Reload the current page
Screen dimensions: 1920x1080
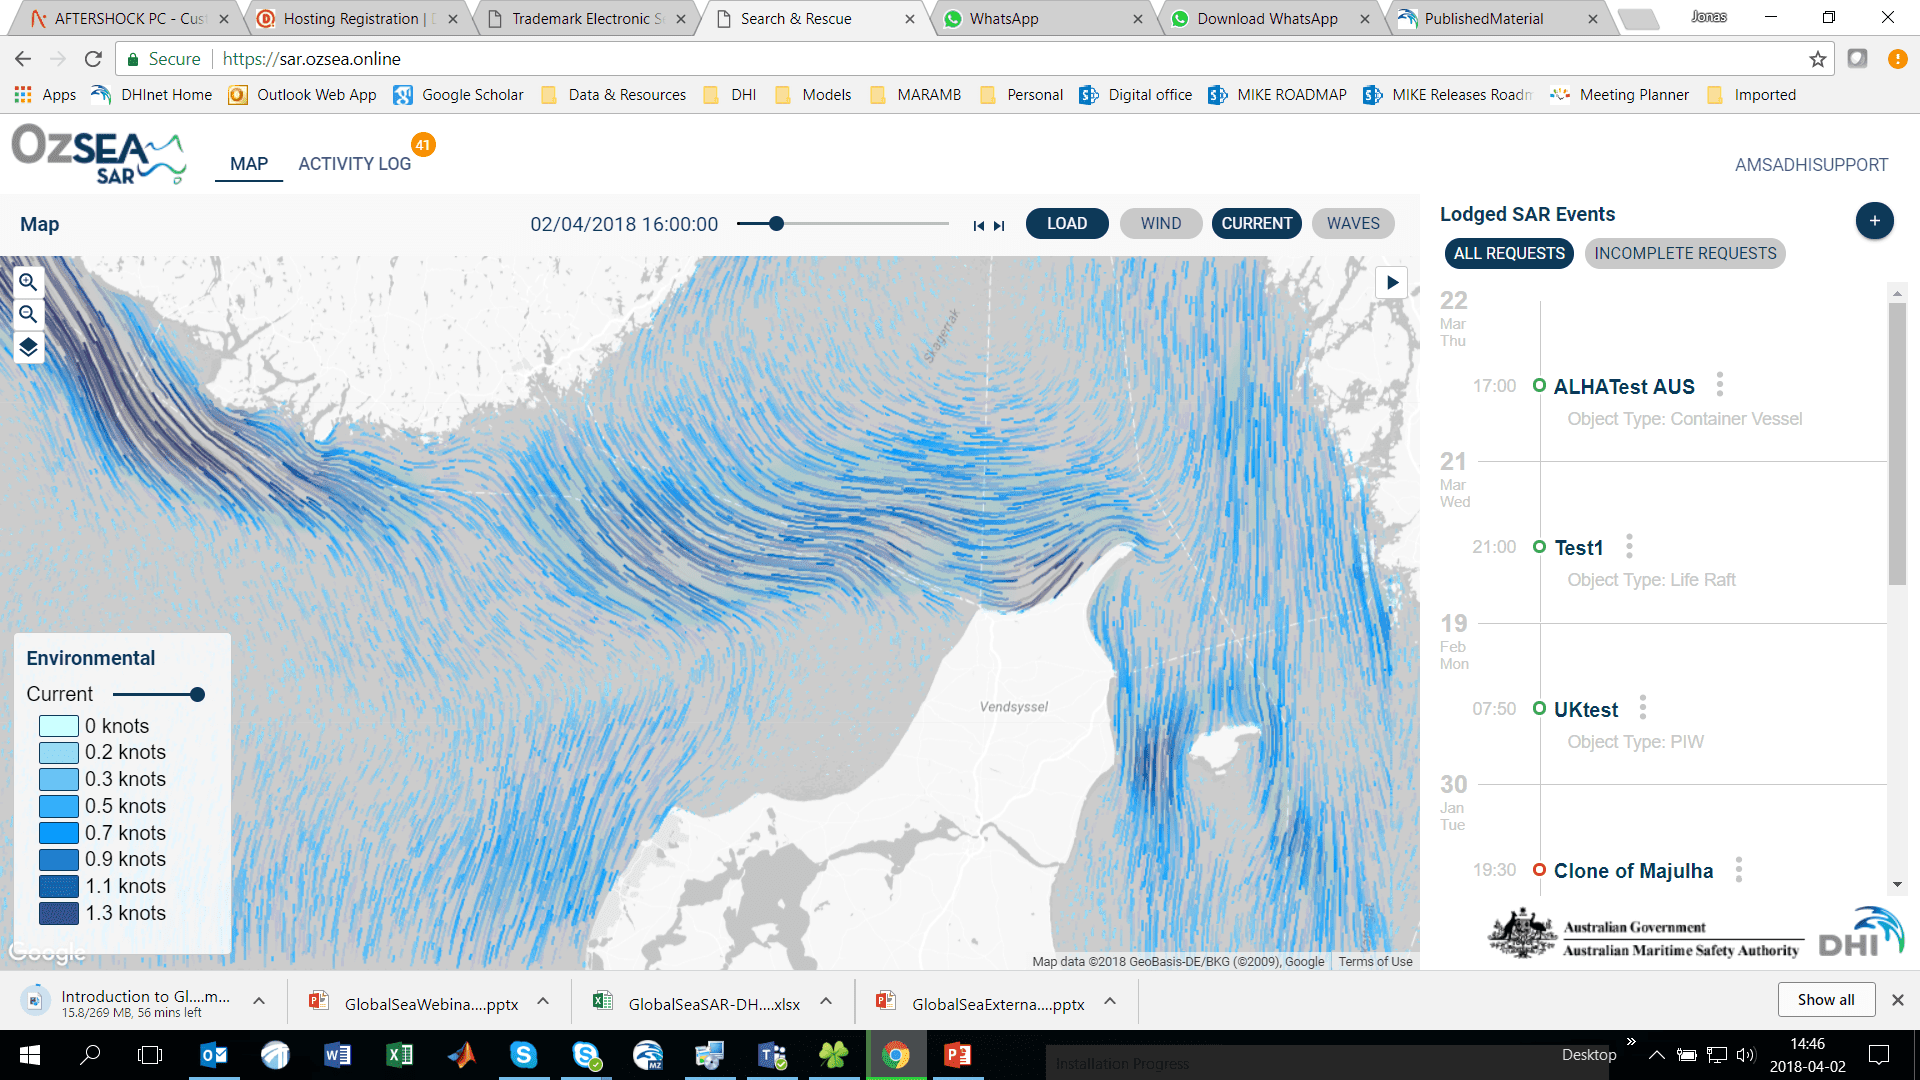(x=93, y=59)
